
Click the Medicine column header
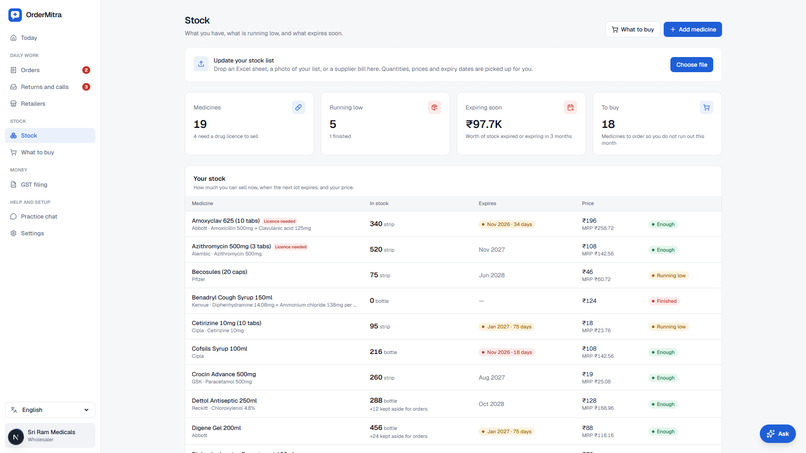203,204
